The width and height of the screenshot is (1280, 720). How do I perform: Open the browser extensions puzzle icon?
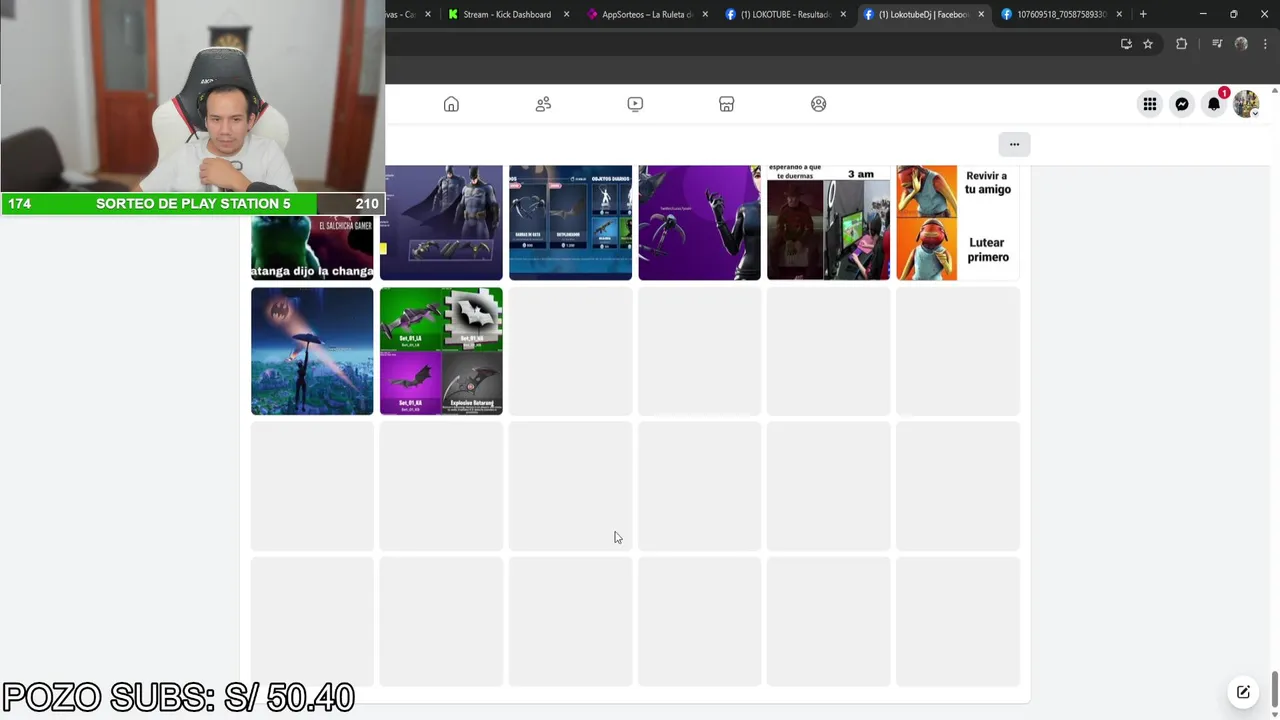[1181, 44]
